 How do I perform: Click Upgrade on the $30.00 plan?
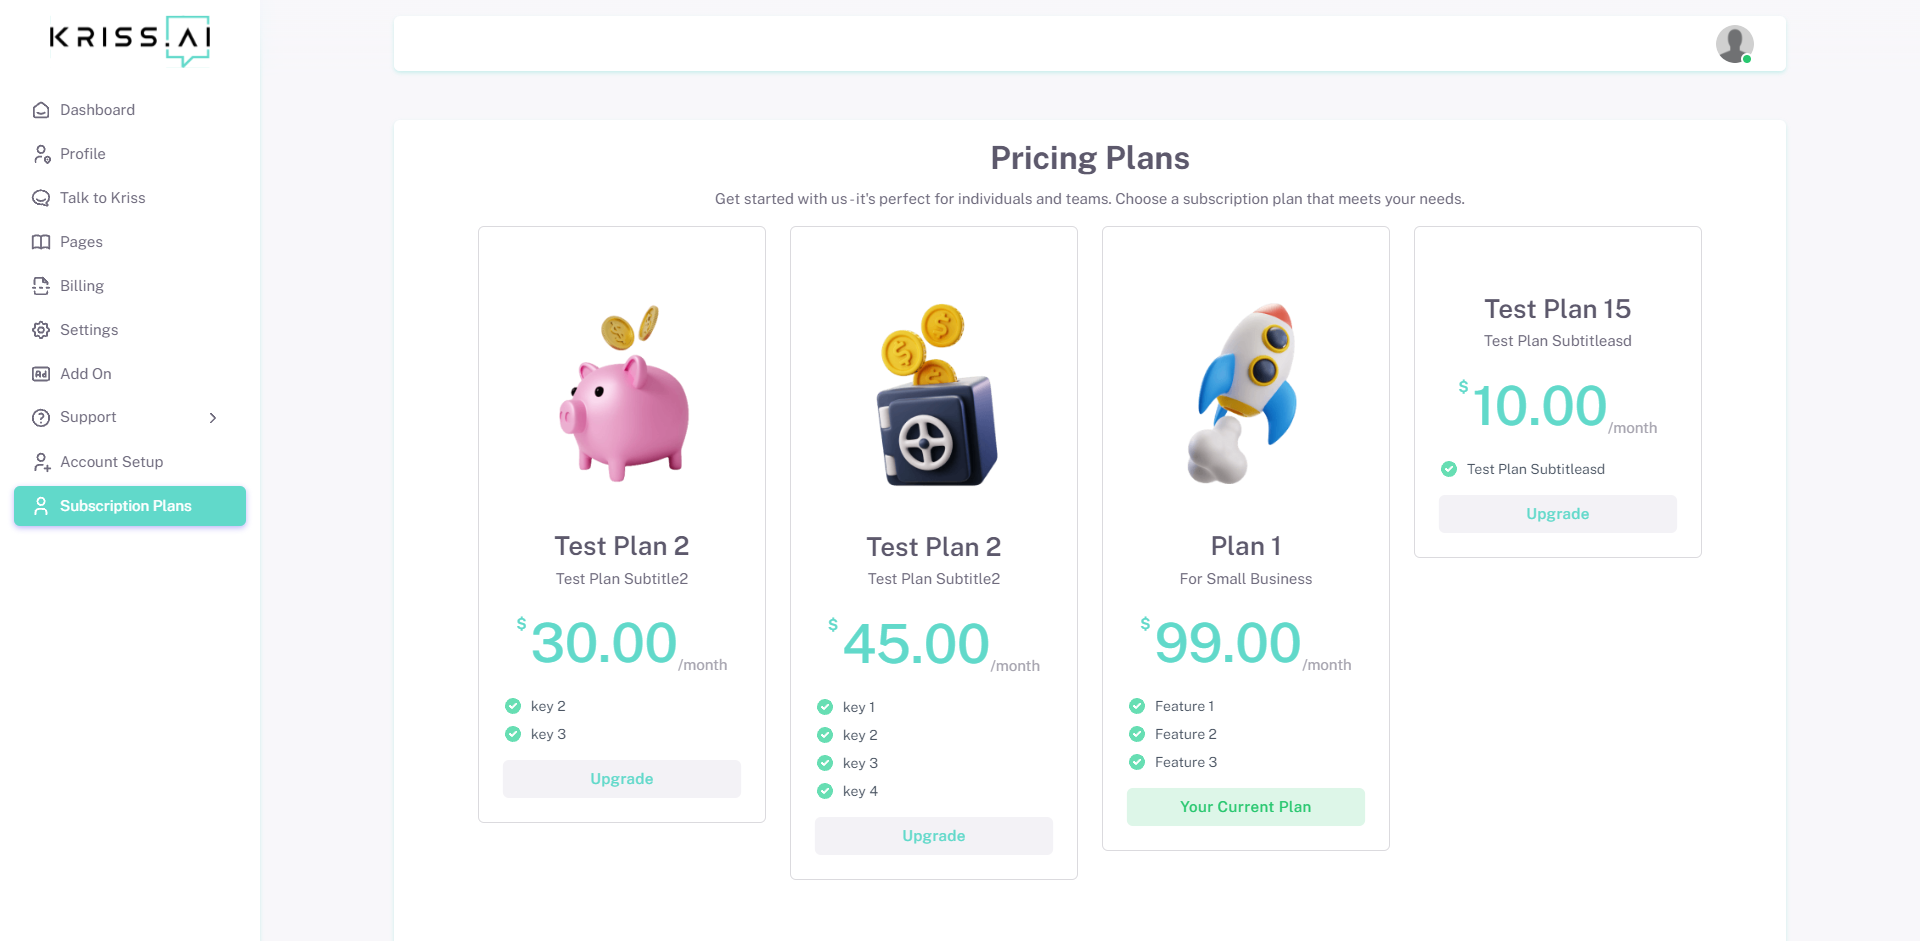[x=622, y=779]
